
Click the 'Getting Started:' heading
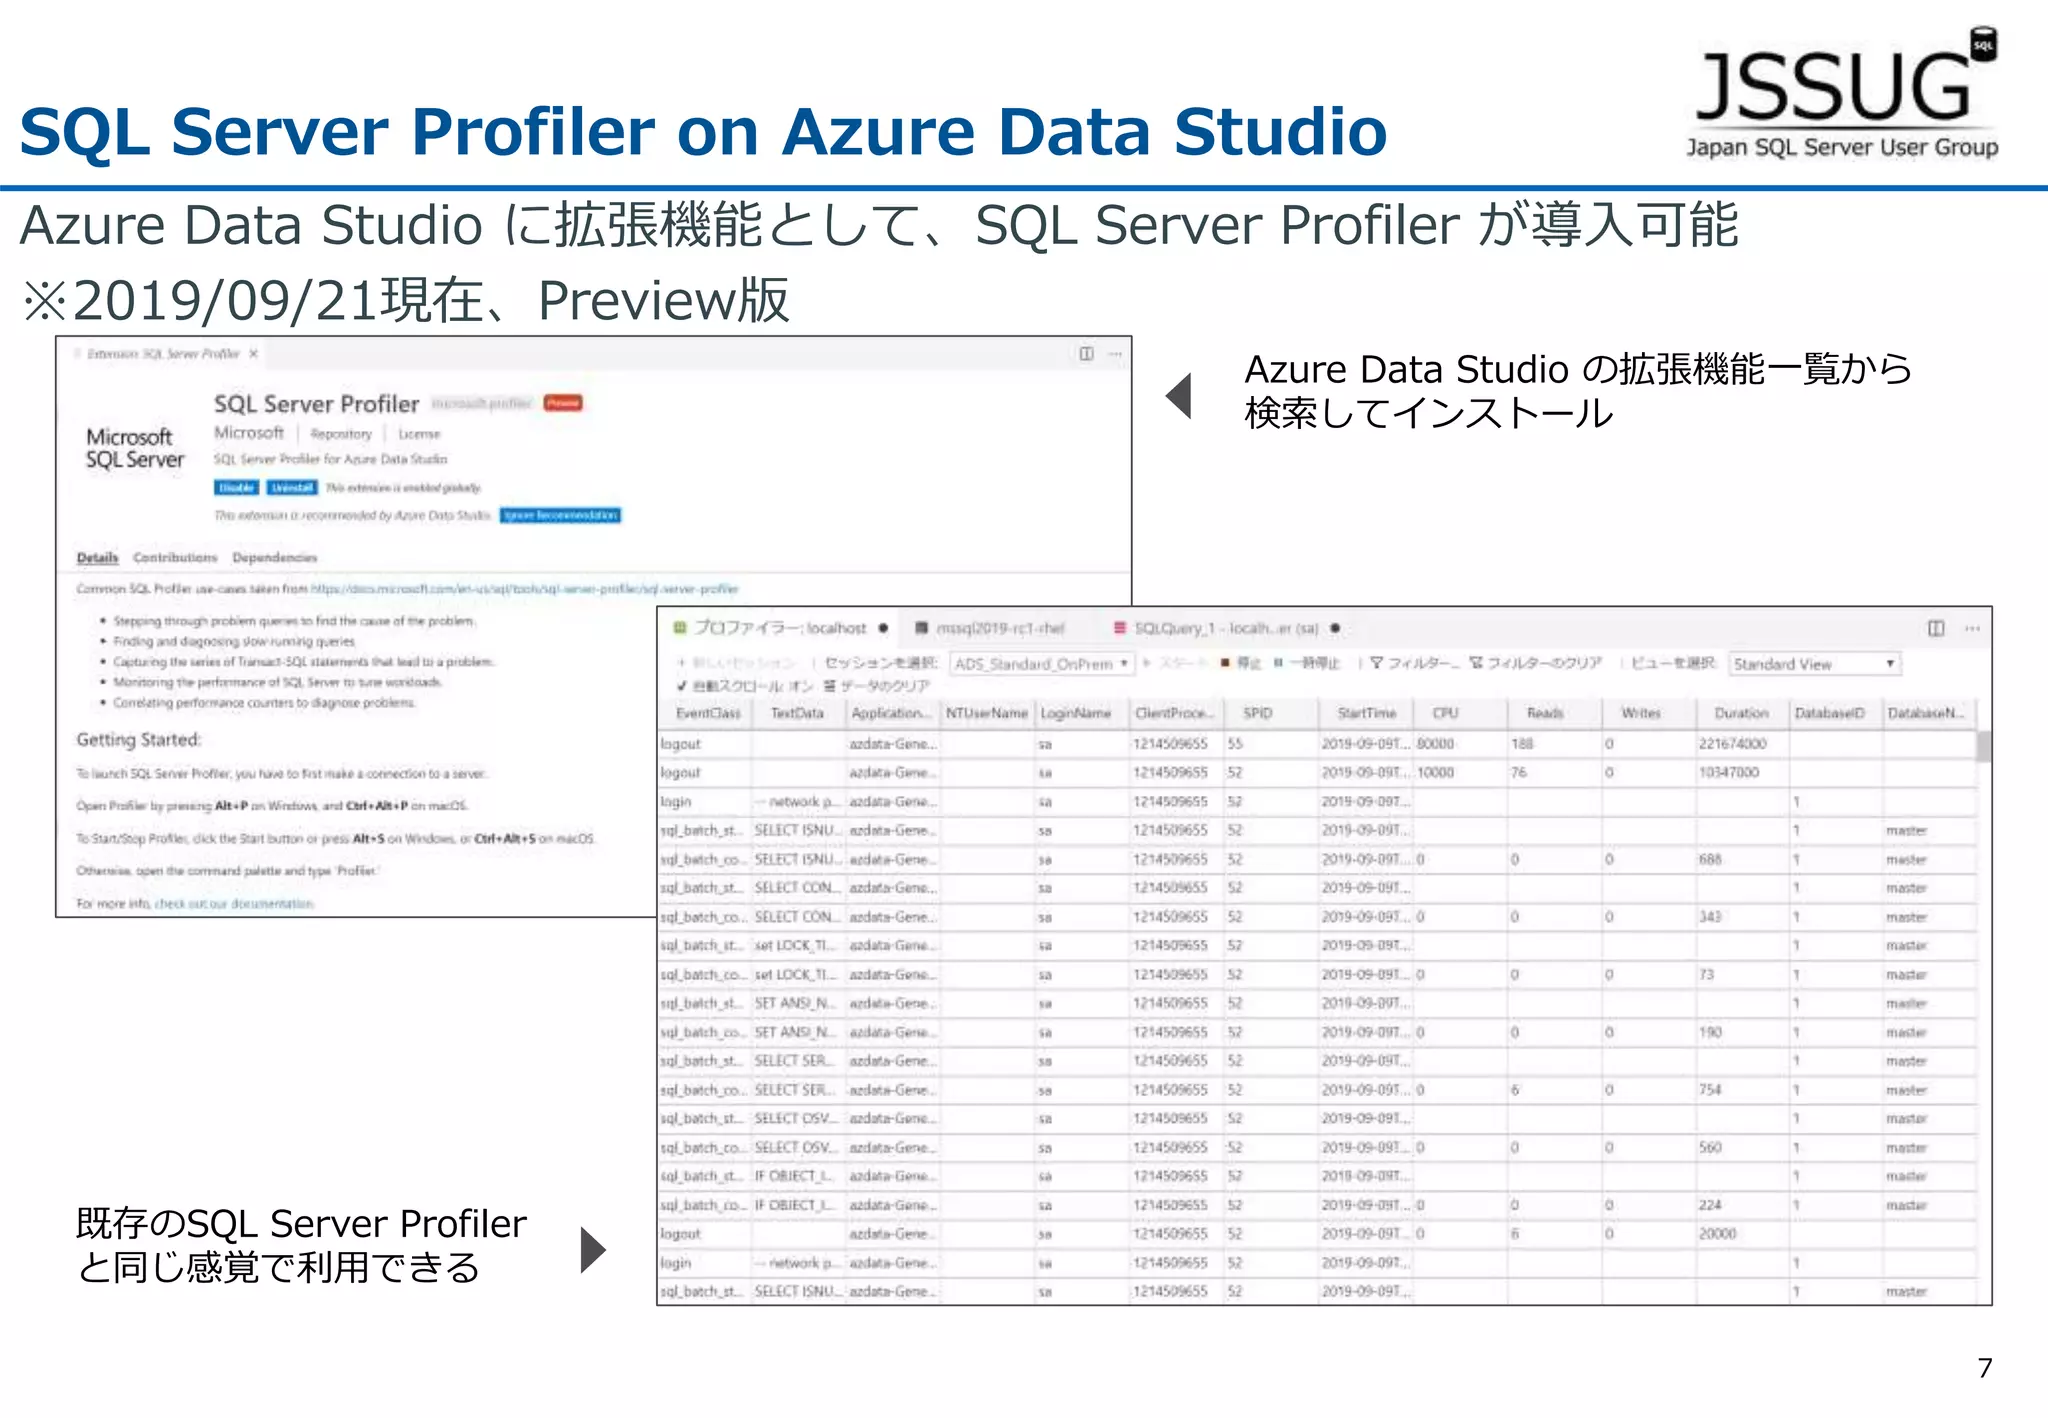pos(139,740)
